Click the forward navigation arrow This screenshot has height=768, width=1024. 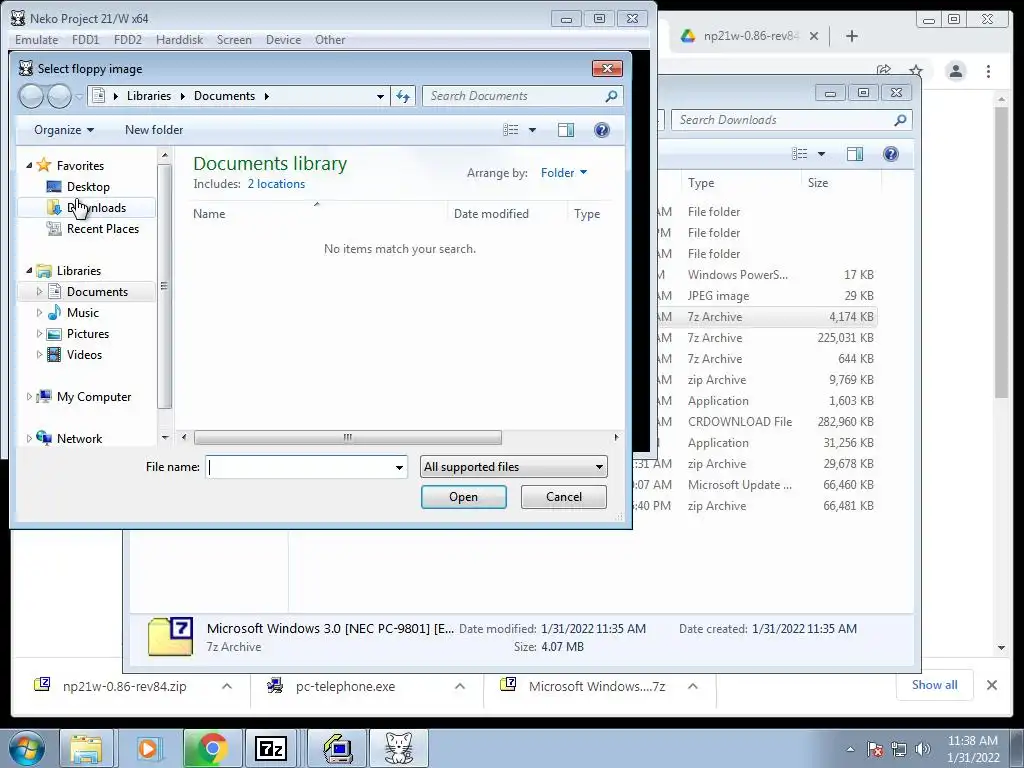[59, 97]
